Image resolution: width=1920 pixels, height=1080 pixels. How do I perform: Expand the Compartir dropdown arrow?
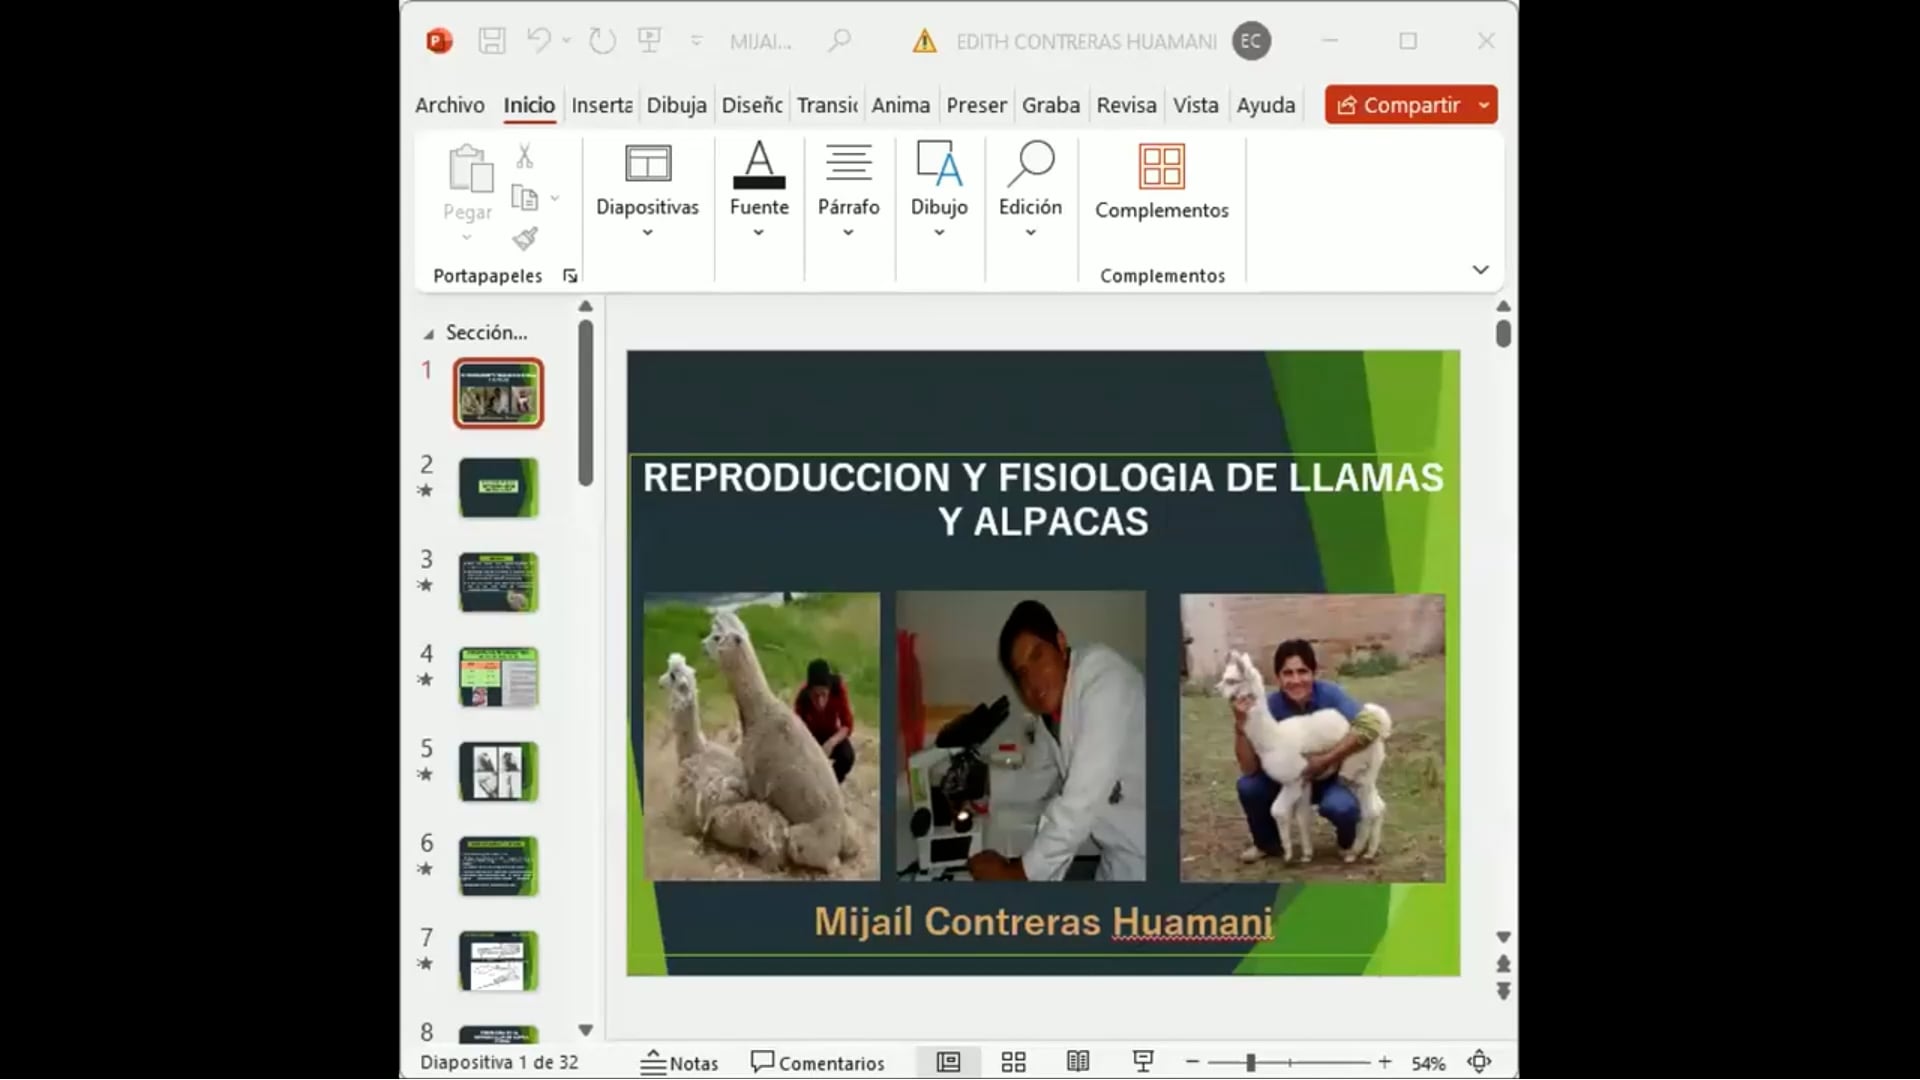point(1484,105)
